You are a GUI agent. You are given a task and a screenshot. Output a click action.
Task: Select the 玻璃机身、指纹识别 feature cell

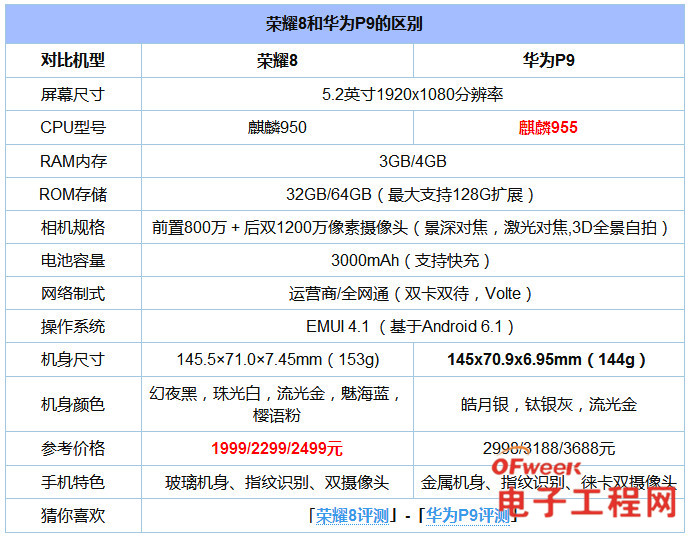click(277, 483)
